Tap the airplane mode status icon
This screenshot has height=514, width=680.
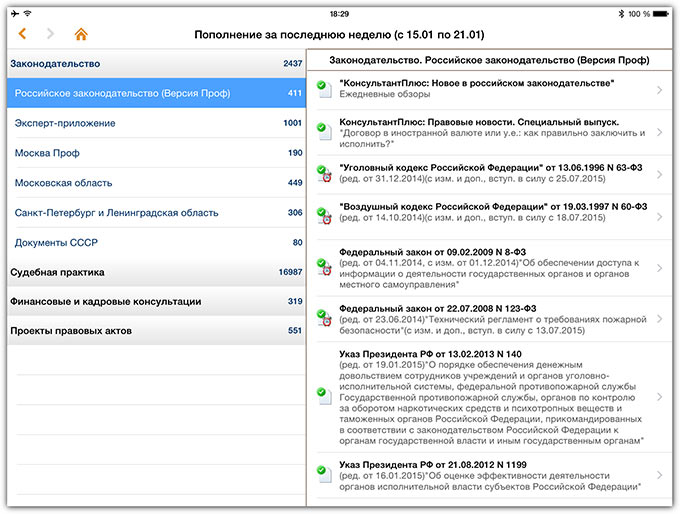[x=15, y=14]
